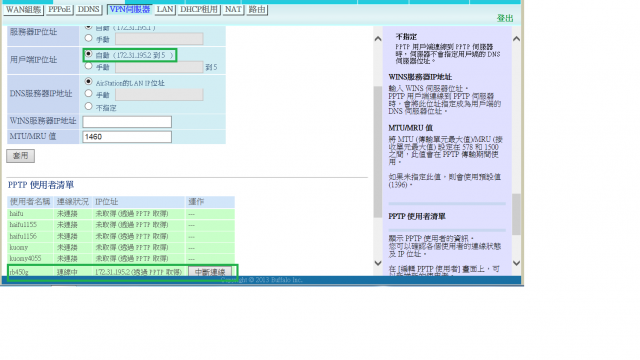Select manual DNS server address radio

coord(88,94)
